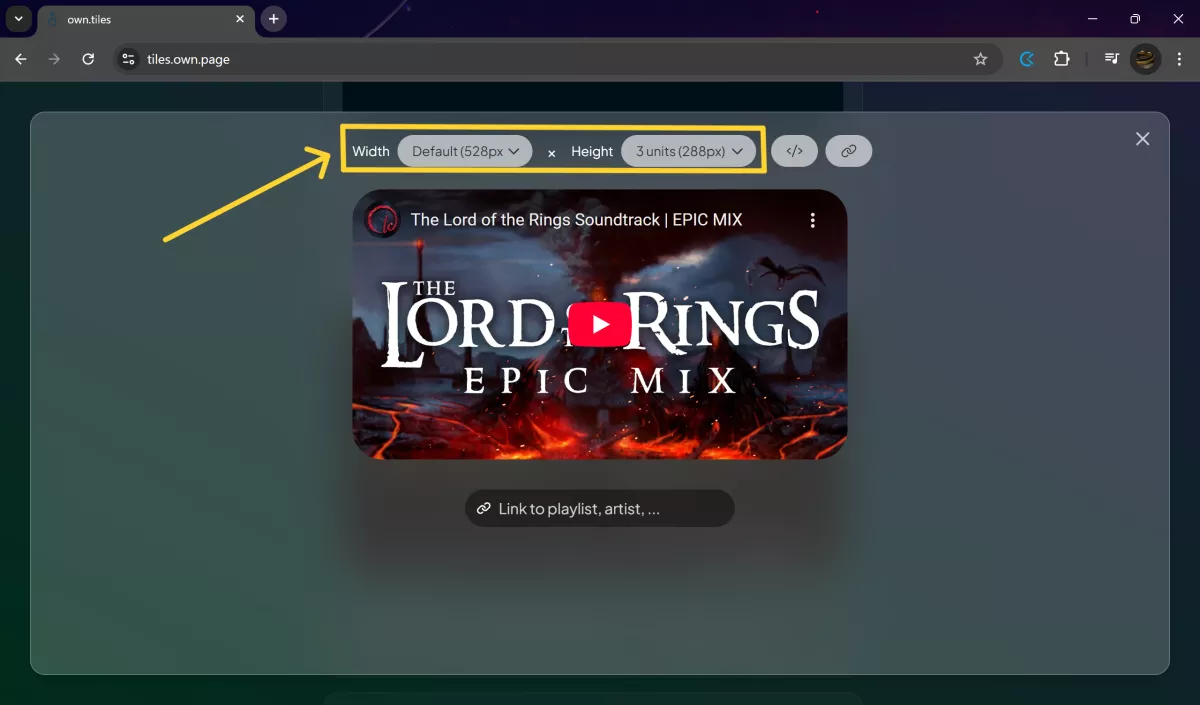Click the embed code button
This screenshot has height=705, width=1200.
pos(794,151)
